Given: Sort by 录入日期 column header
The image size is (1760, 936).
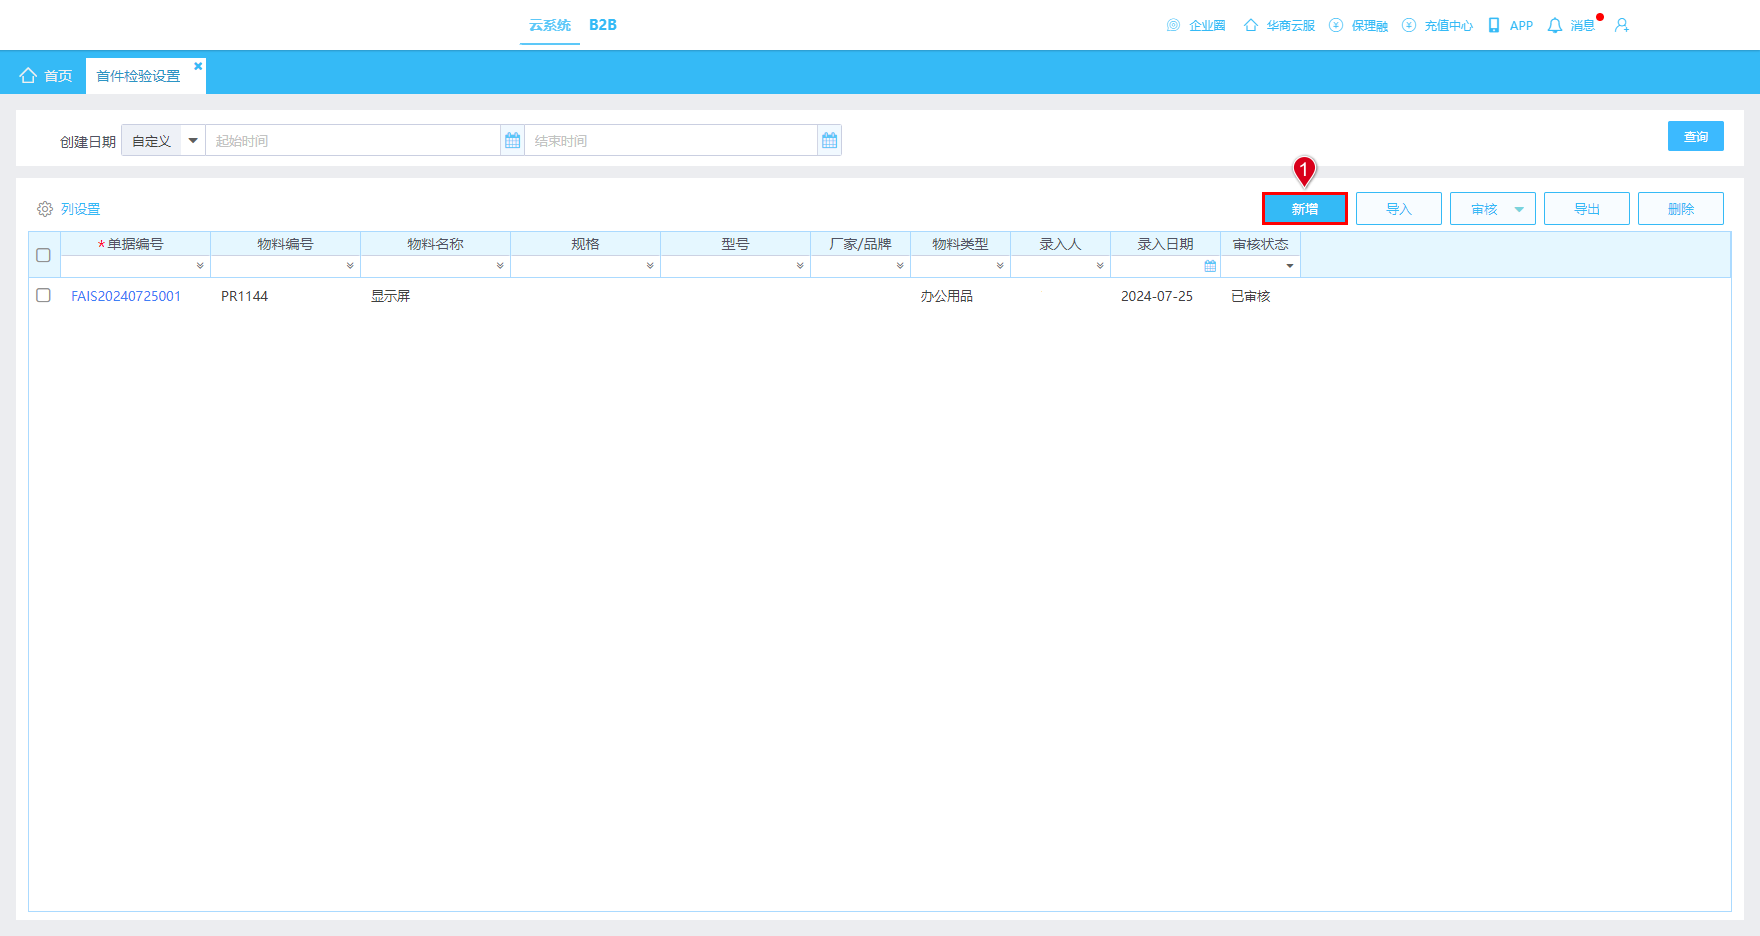Looking at the screenshot, I should [x=1166, y=244].
